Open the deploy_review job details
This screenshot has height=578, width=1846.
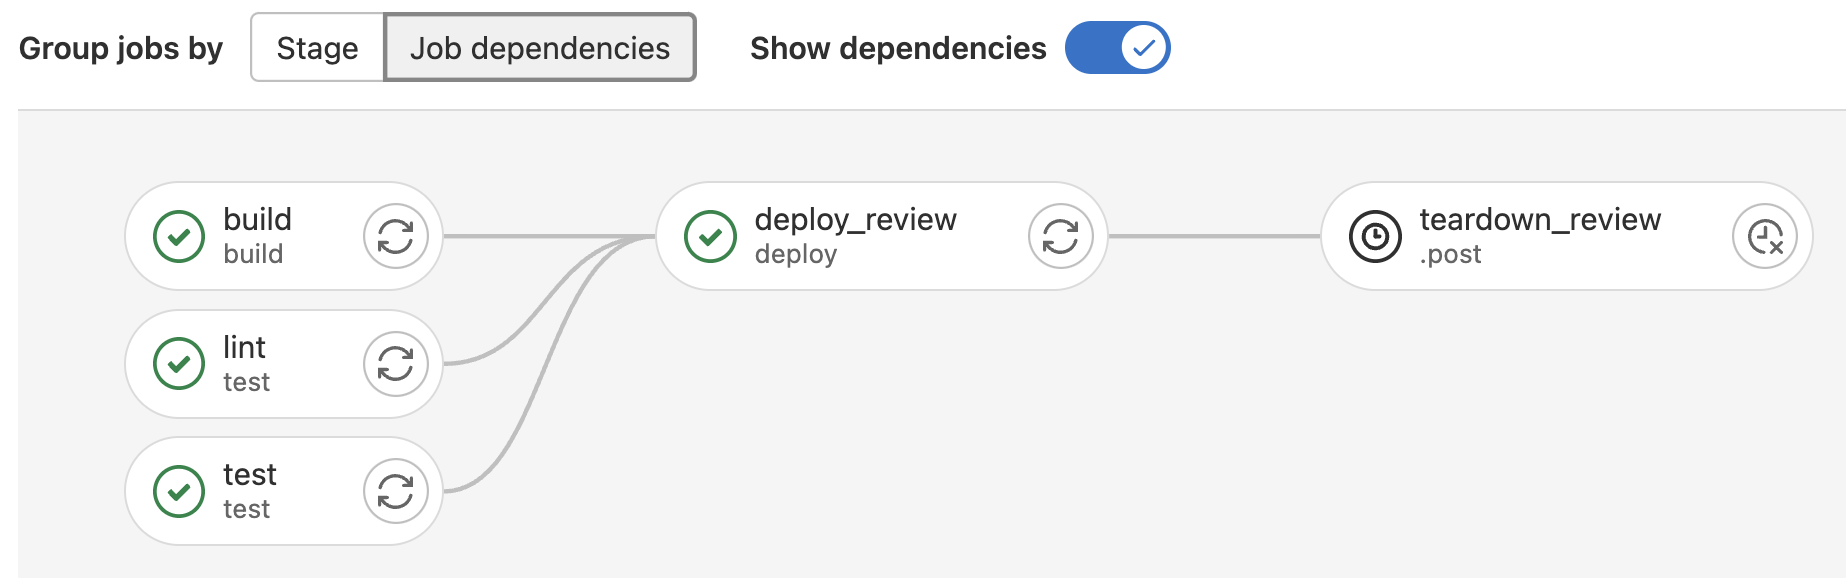click(855, 220)
